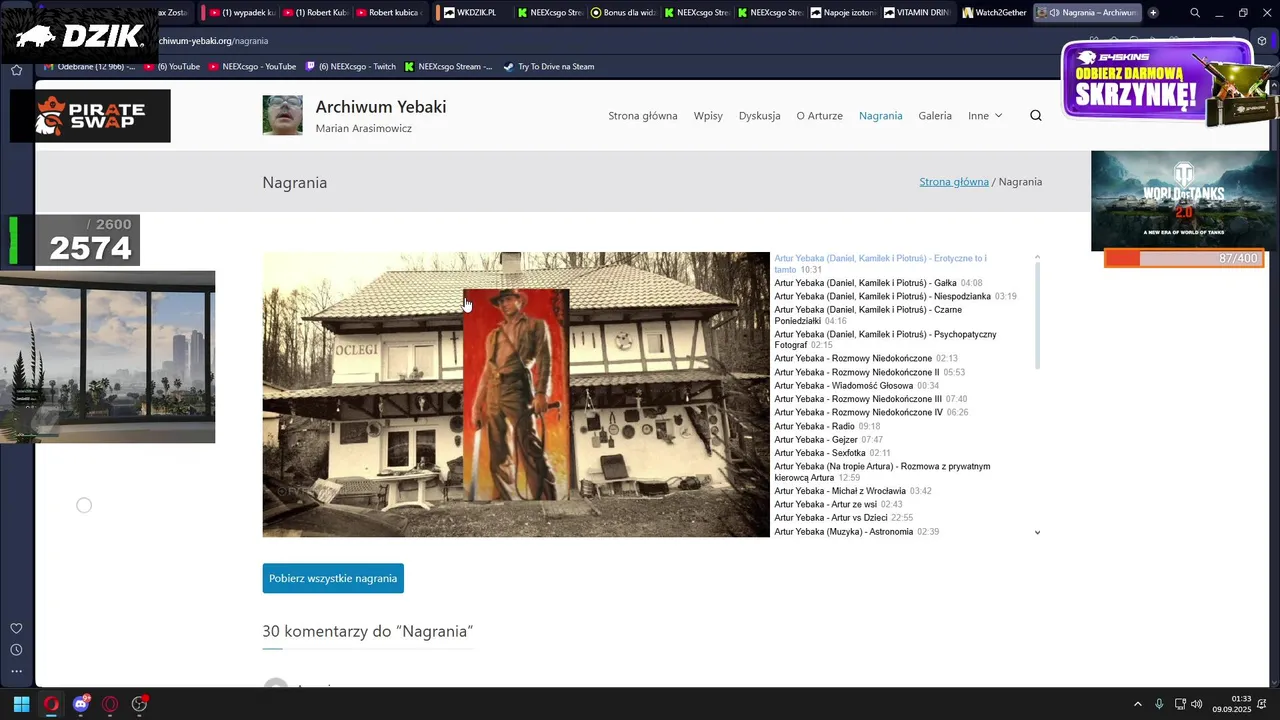Play the track 'Erotyczne to i tamto'
1280x720 pixels.
tap(880, 264)
